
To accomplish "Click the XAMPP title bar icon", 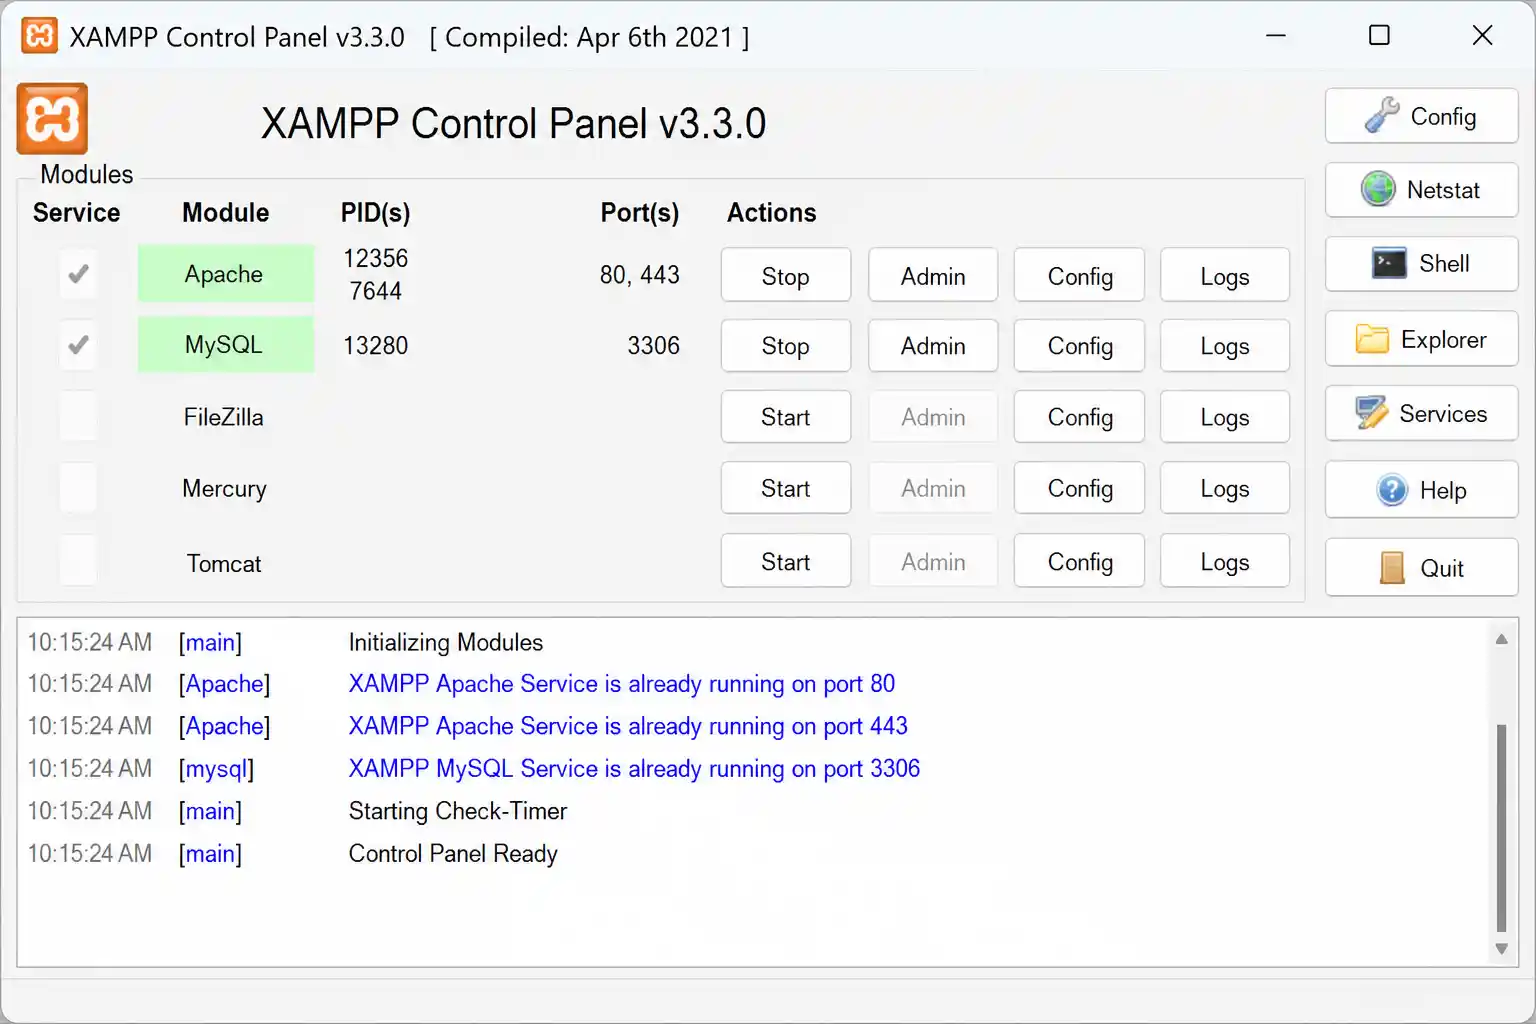I will pos(39,36).
